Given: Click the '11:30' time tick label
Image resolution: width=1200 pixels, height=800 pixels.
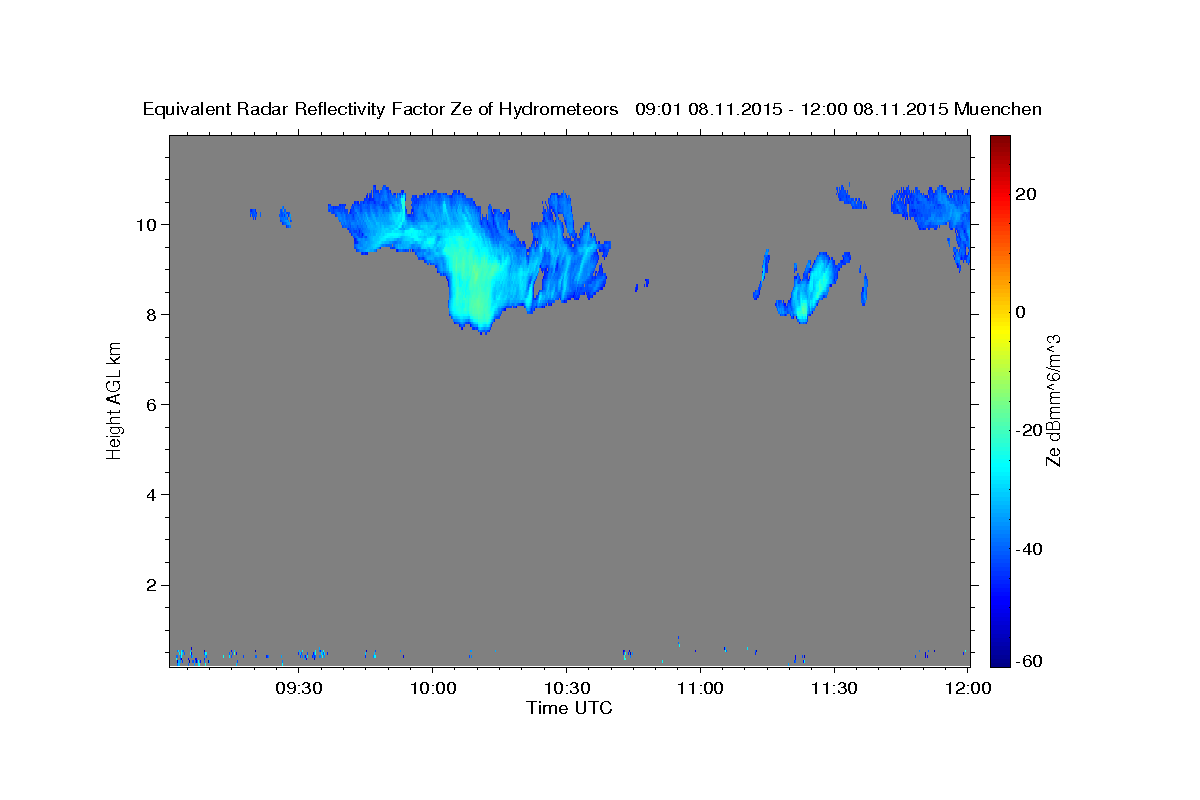Looking at the screenshot, I should [x=833, y=688].
